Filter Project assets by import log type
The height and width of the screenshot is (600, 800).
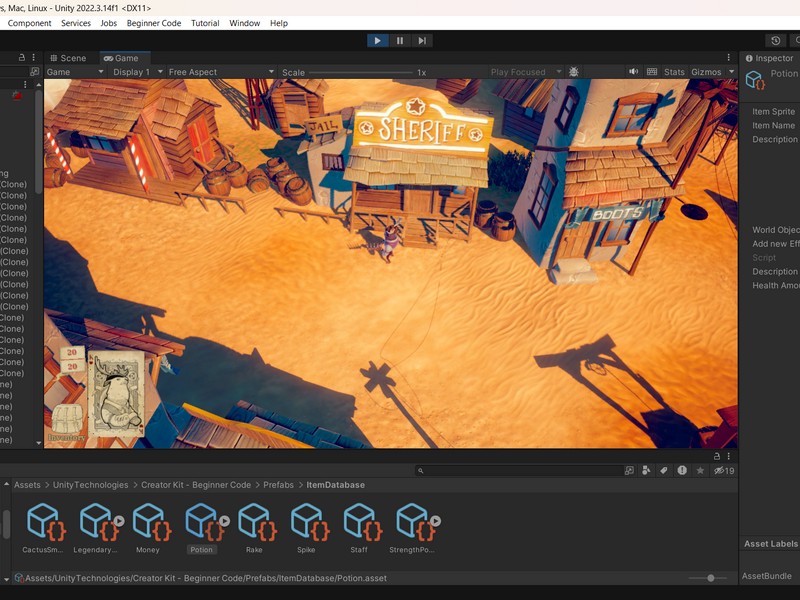682,470
